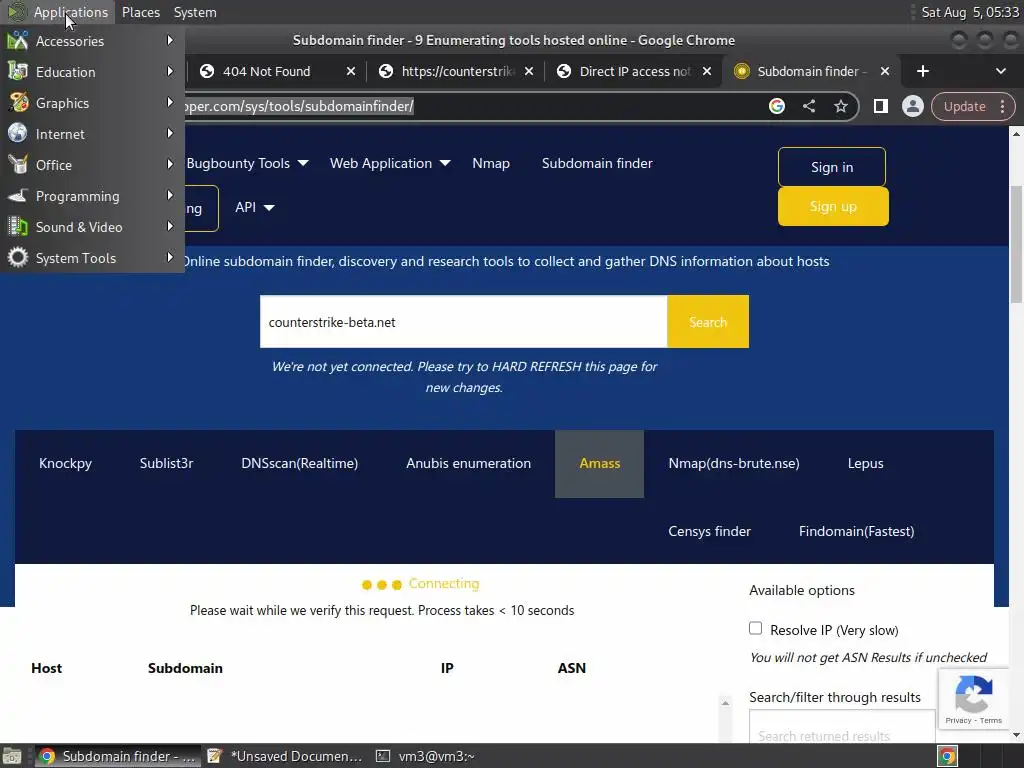The width and height of the screenshot is (1024, 768).
Task: Open the Subdomain finder nav link
Action: [597, 163]
